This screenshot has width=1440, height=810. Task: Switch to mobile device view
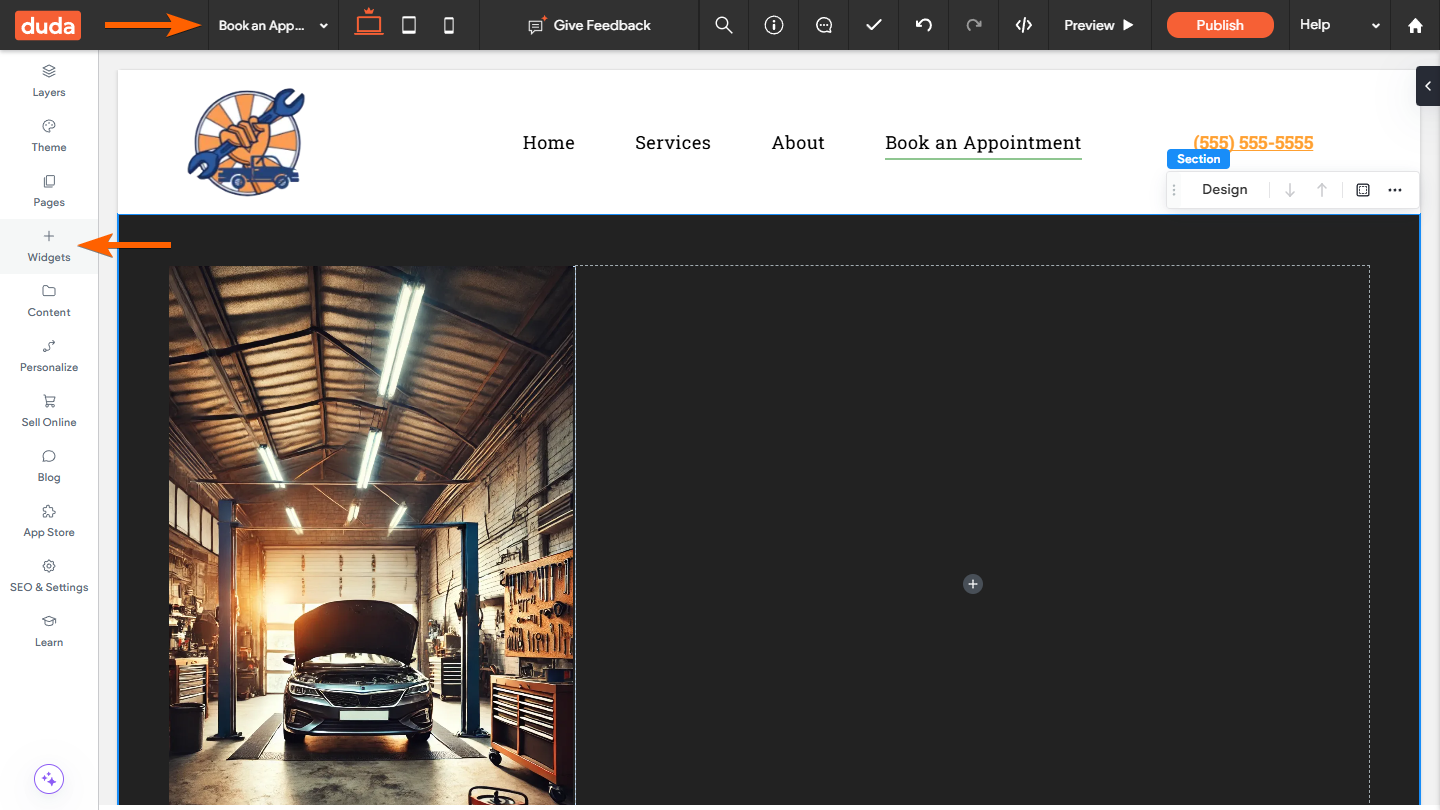tap(449, 25)
